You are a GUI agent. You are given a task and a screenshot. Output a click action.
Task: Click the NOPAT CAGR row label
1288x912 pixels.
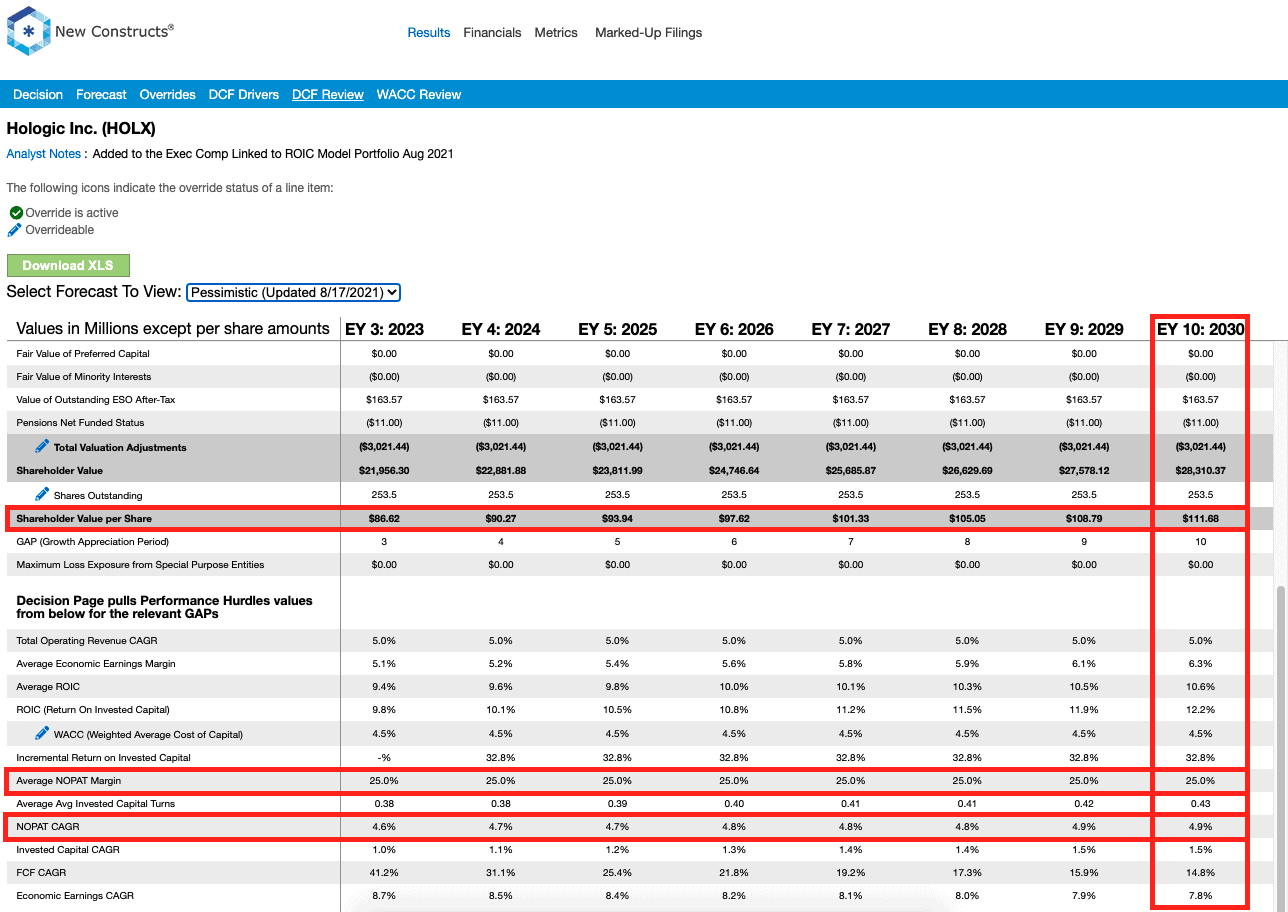click(48, 827)
